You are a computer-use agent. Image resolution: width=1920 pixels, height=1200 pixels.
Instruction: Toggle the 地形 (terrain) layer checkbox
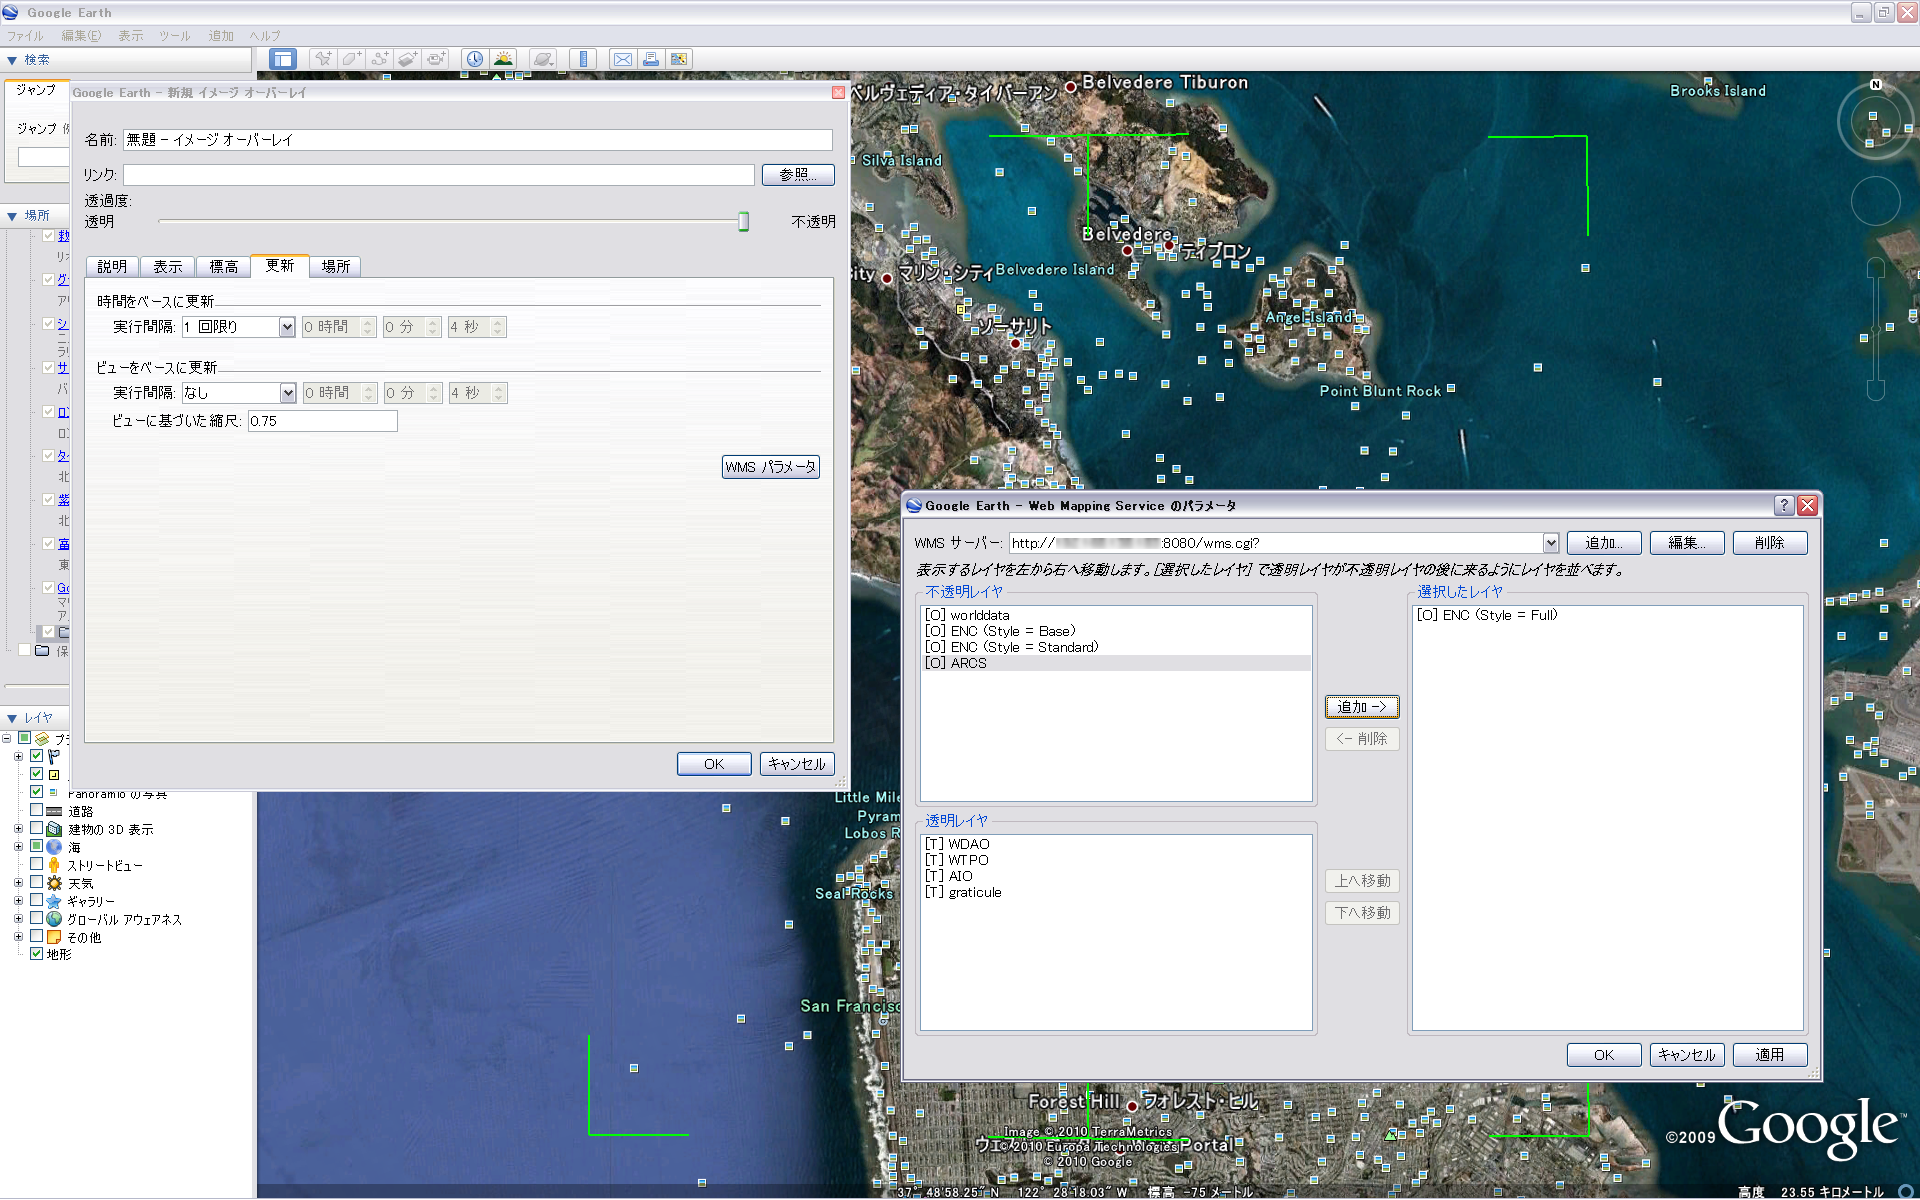point(37,954)
